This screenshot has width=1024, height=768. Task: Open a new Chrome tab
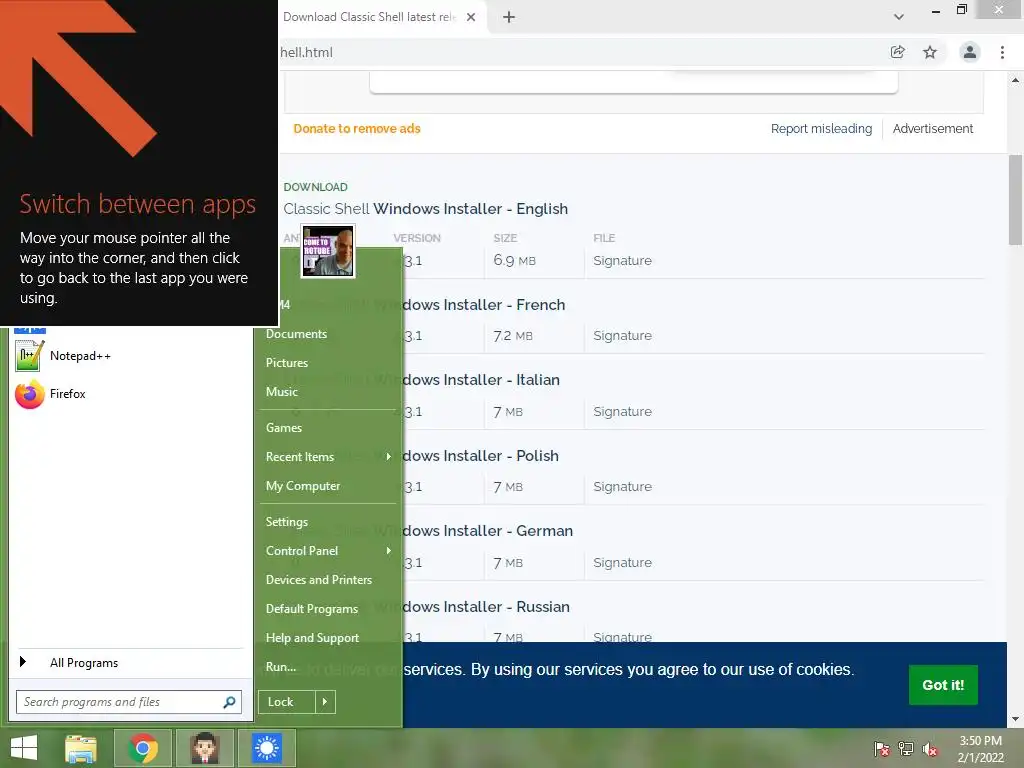click(509, 17)
